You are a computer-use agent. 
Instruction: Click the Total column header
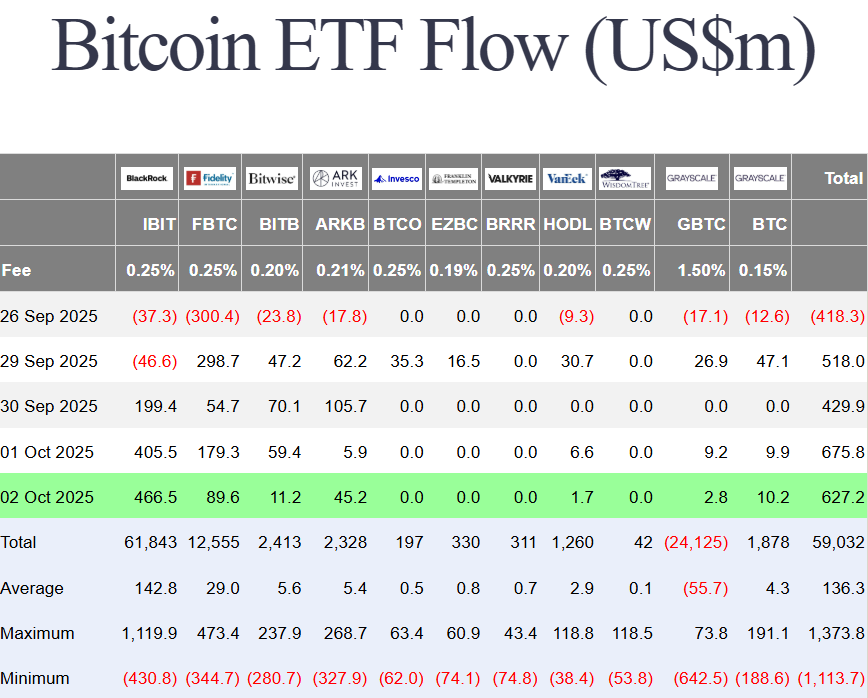[x=843, y=178]
